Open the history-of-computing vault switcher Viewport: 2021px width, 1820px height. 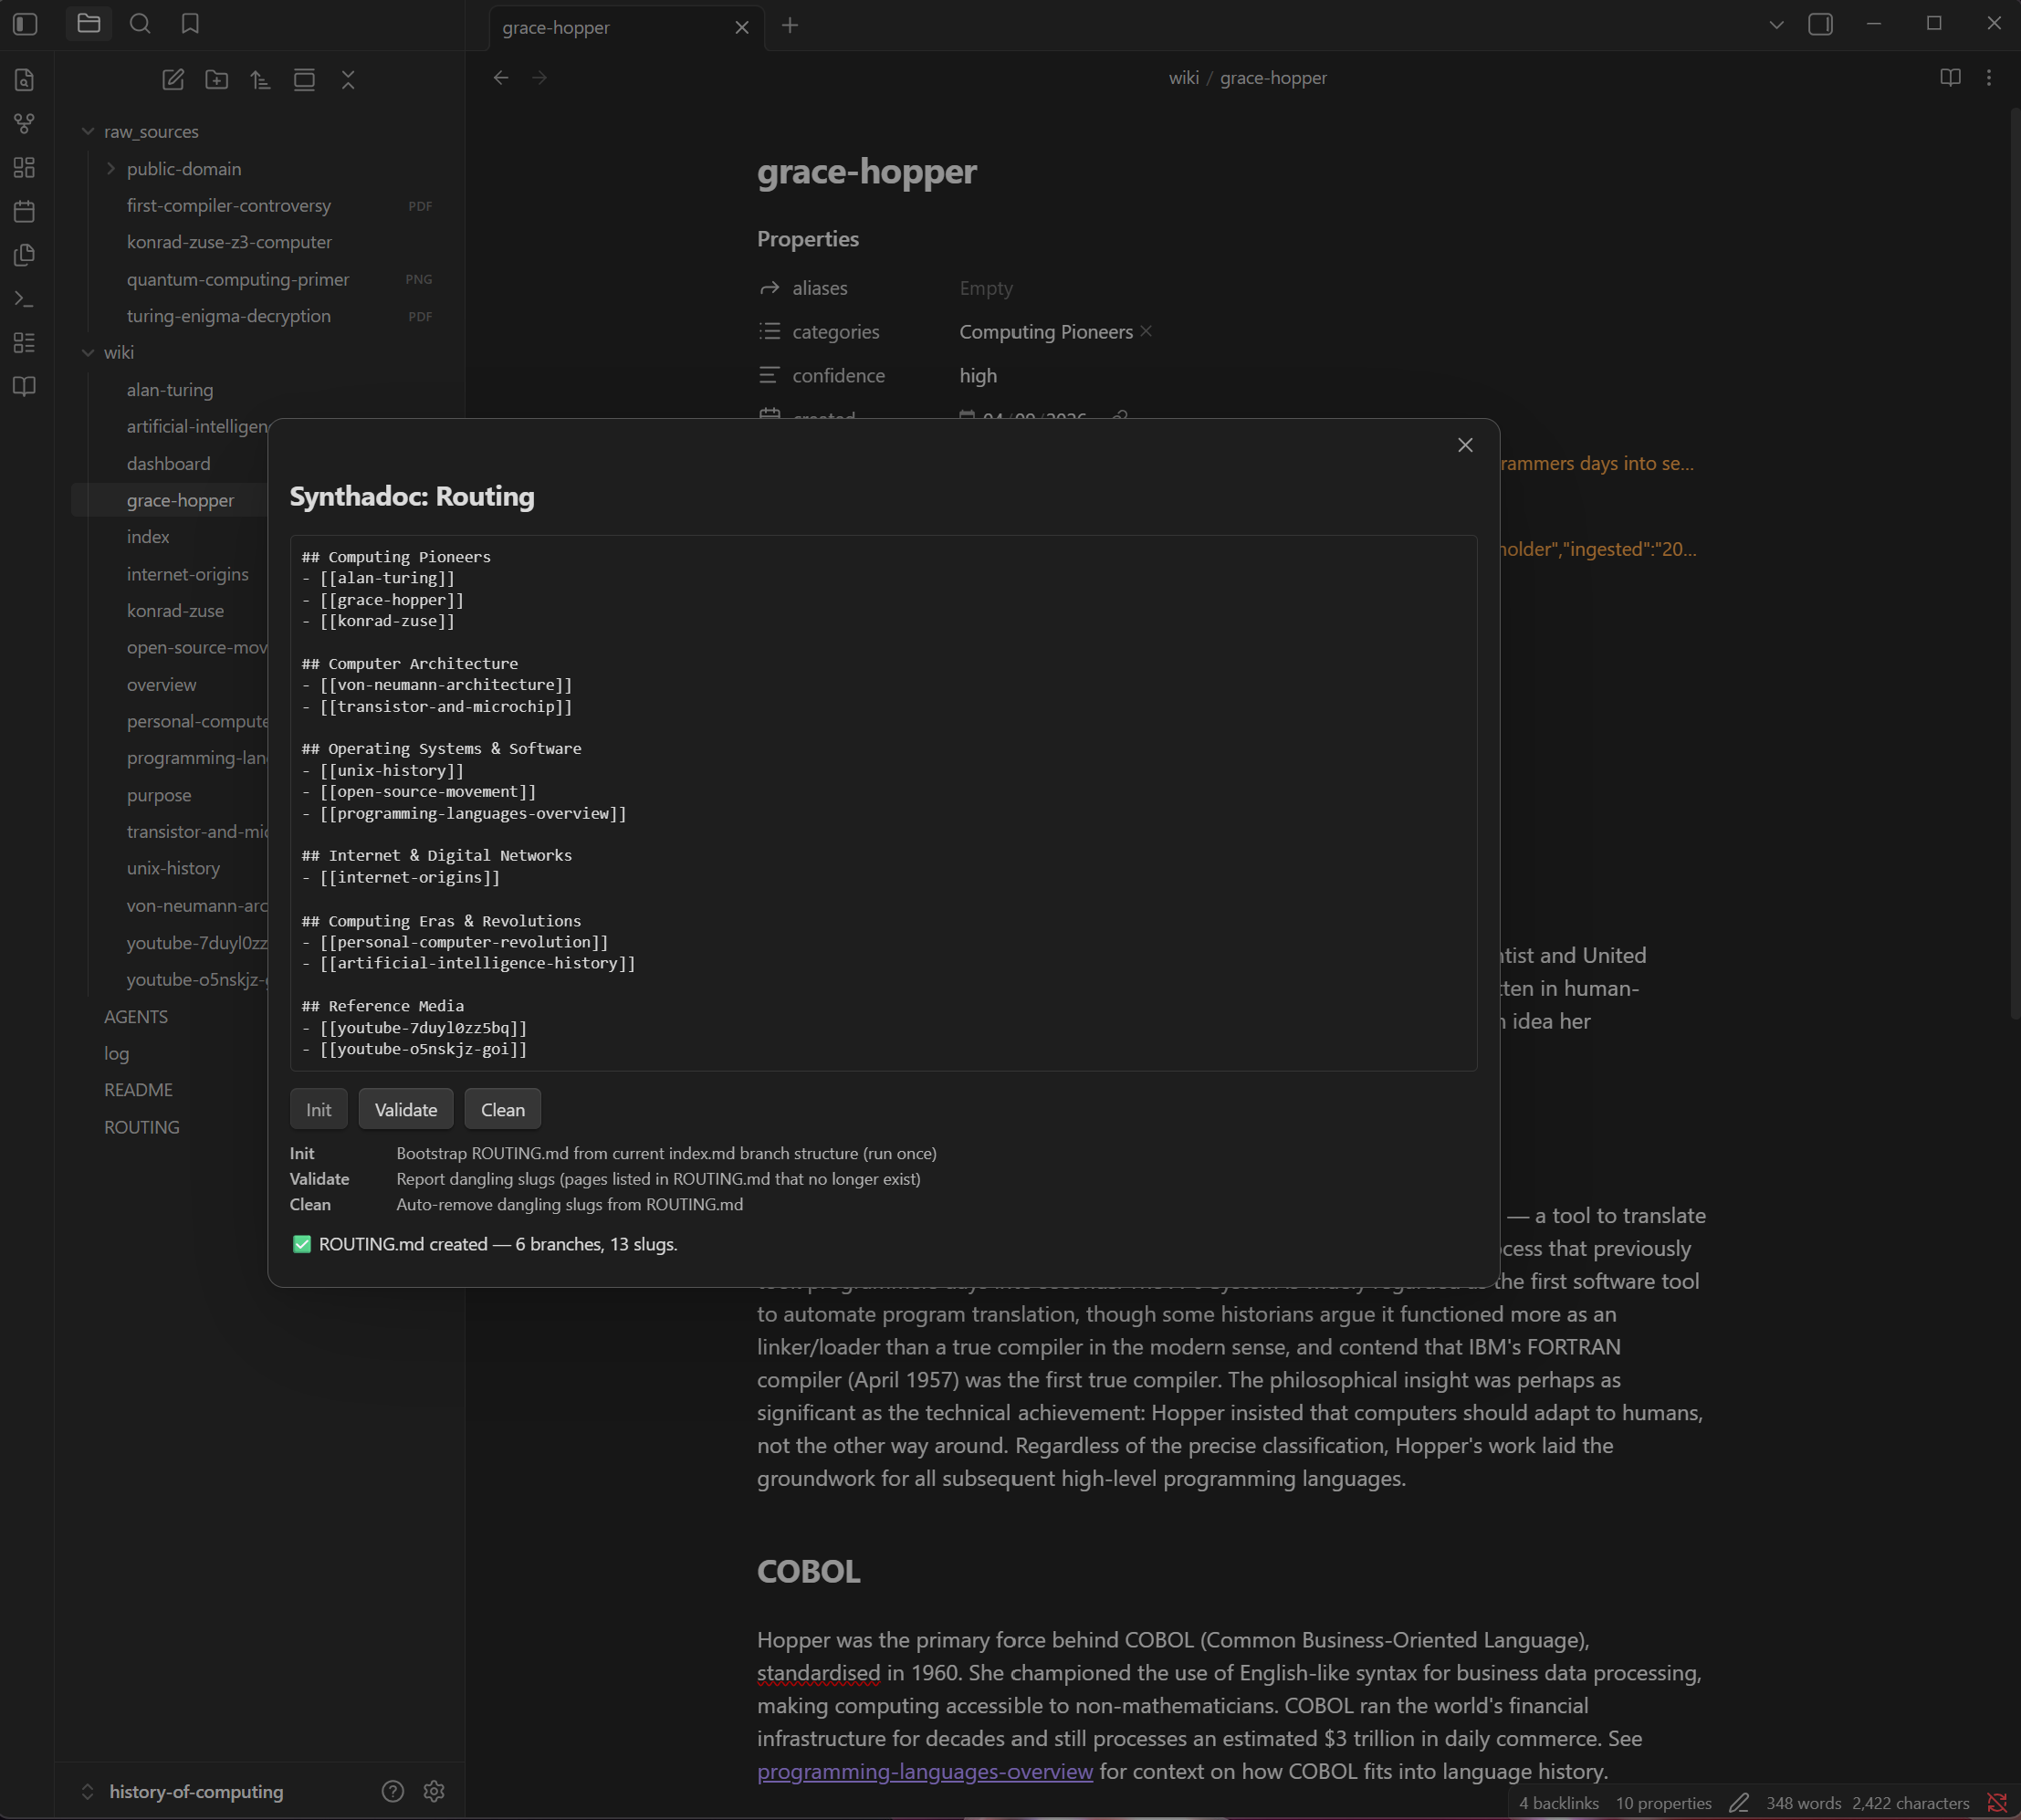tap(184, 1791)
